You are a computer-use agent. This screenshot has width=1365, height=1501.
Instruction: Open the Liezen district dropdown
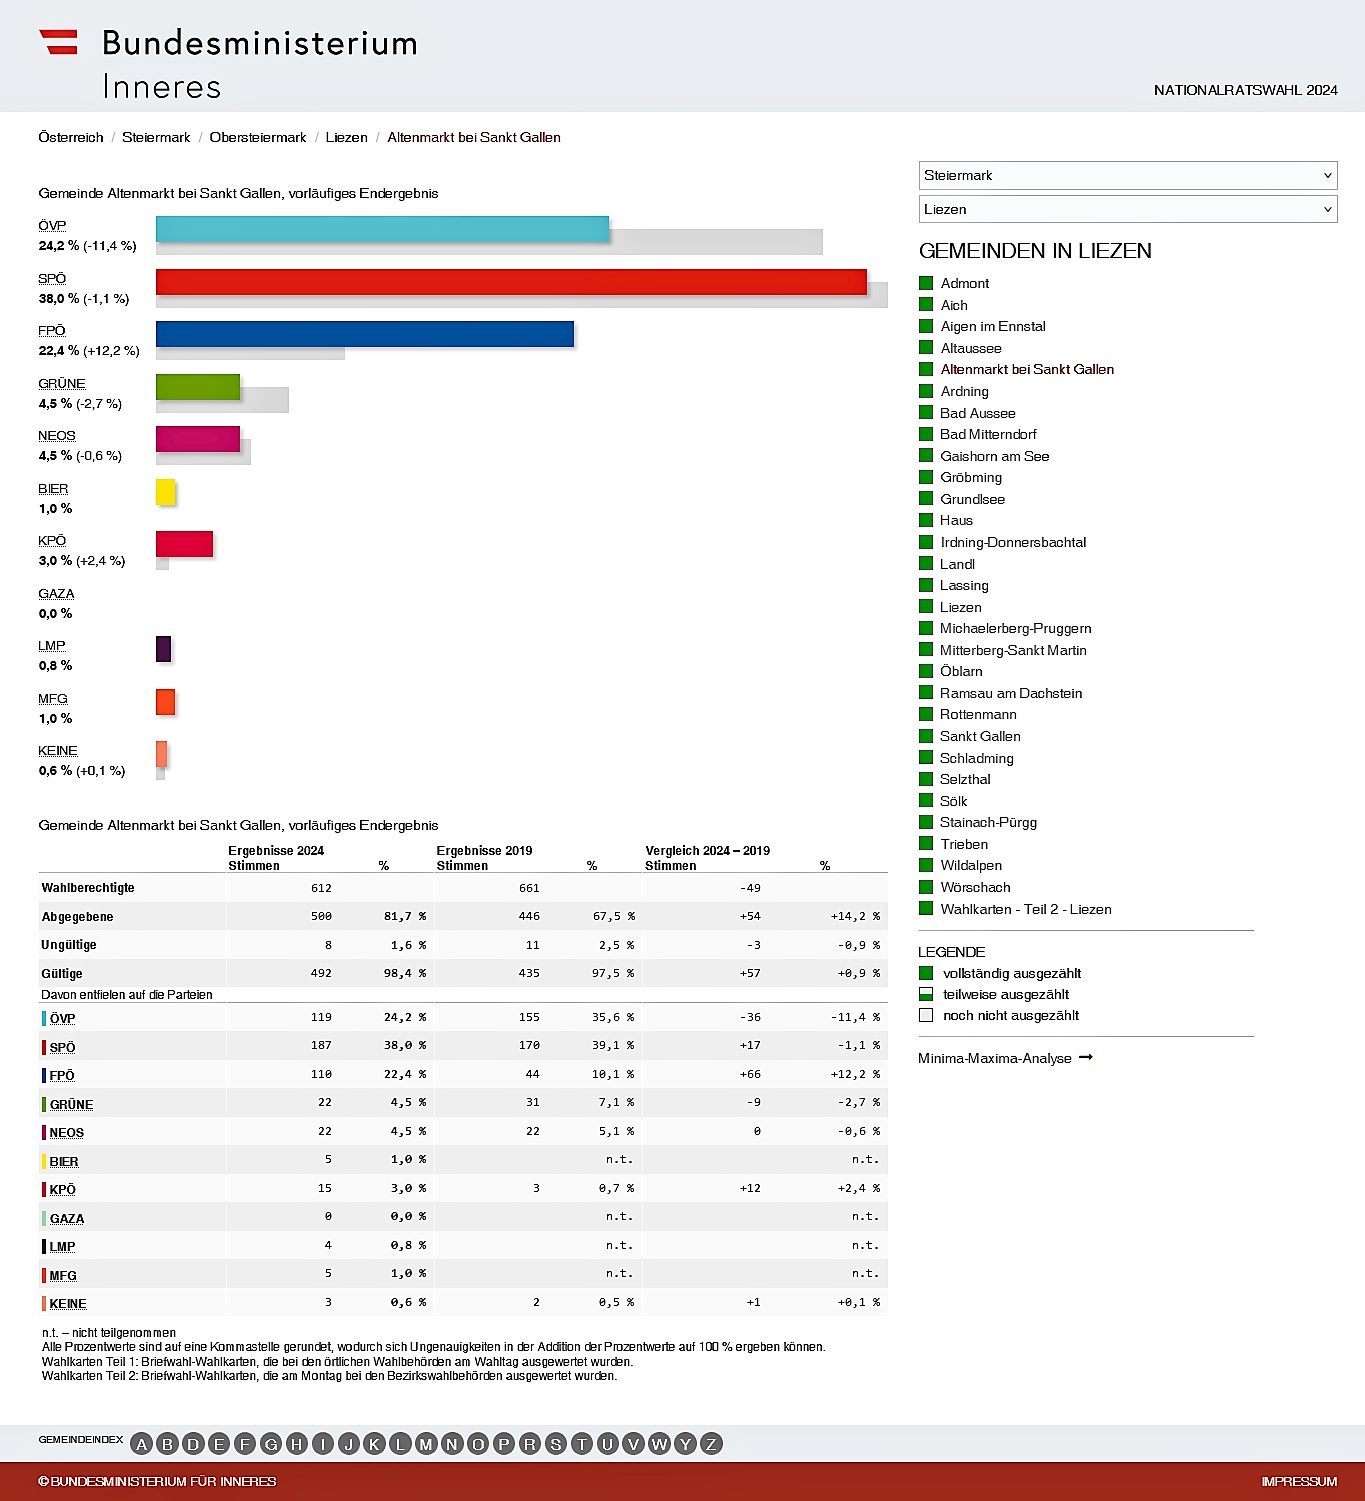coord(1127,209)
